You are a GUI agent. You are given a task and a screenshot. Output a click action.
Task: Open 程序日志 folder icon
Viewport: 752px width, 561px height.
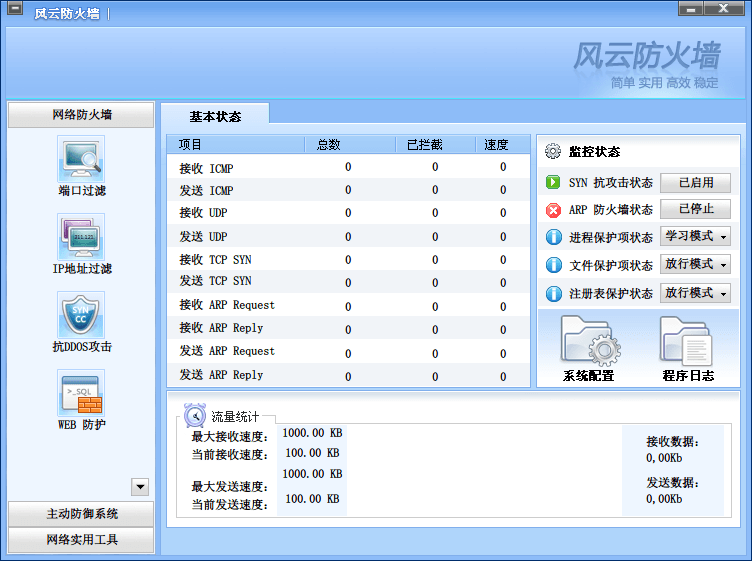(687, 343)
